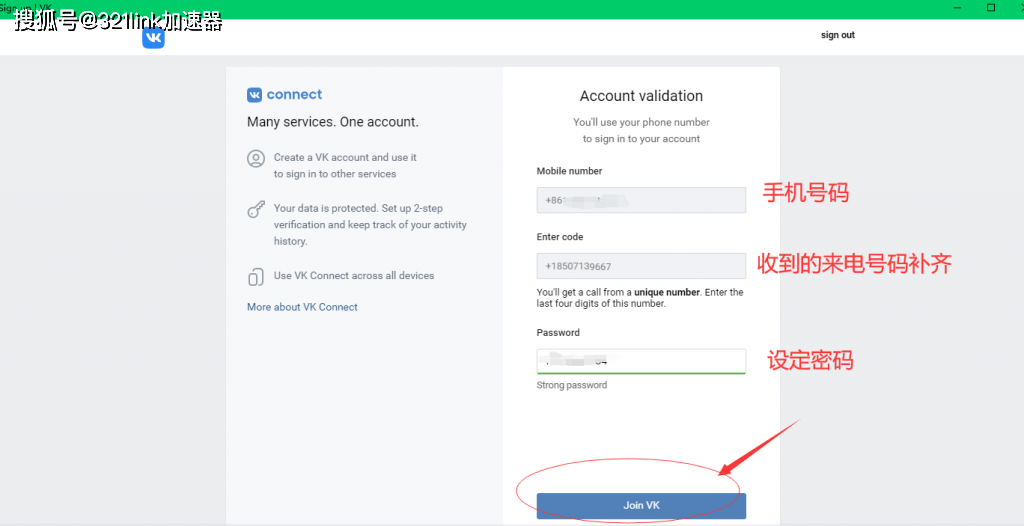Click the VK Connect logo
This screenshot has width=1024, height=526.
[x=285, y=95]
